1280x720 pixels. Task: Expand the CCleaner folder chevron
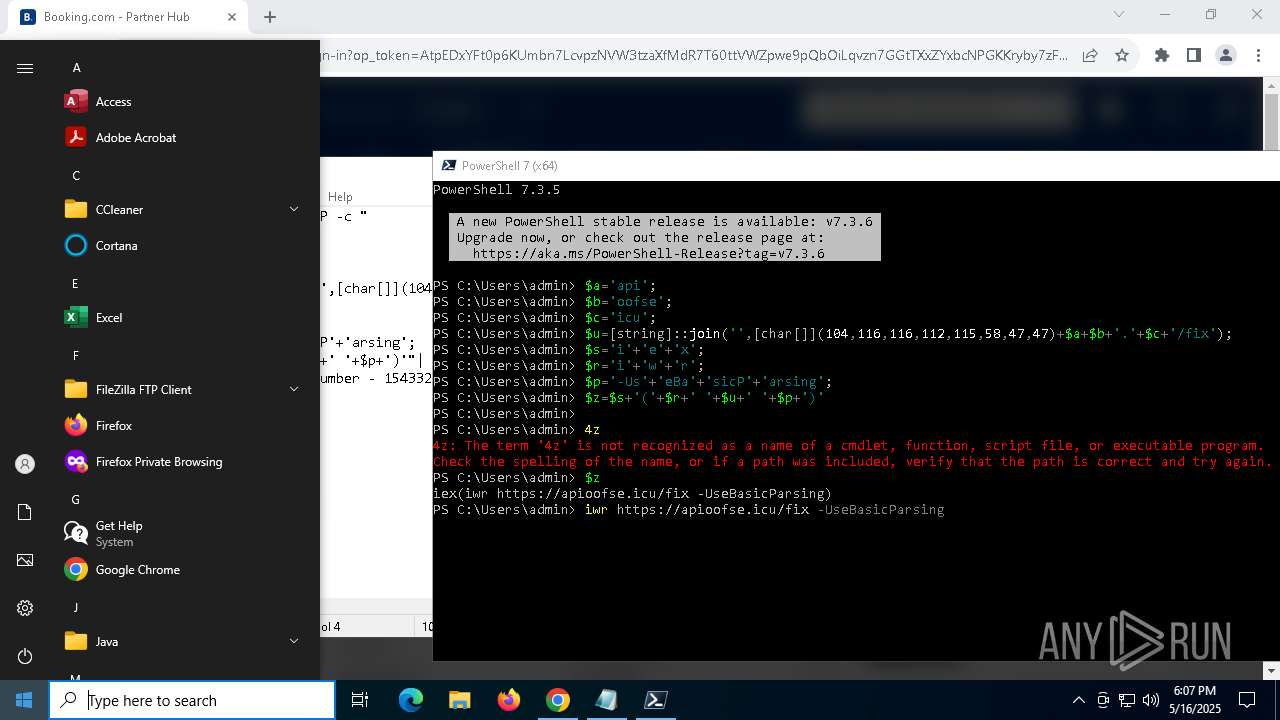click(294, 210)
